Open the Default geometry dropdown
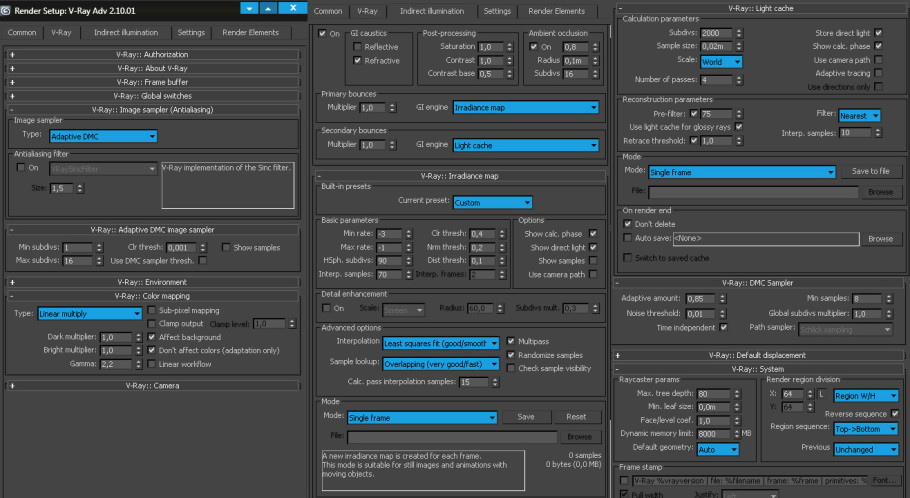 tap(718, 450)
